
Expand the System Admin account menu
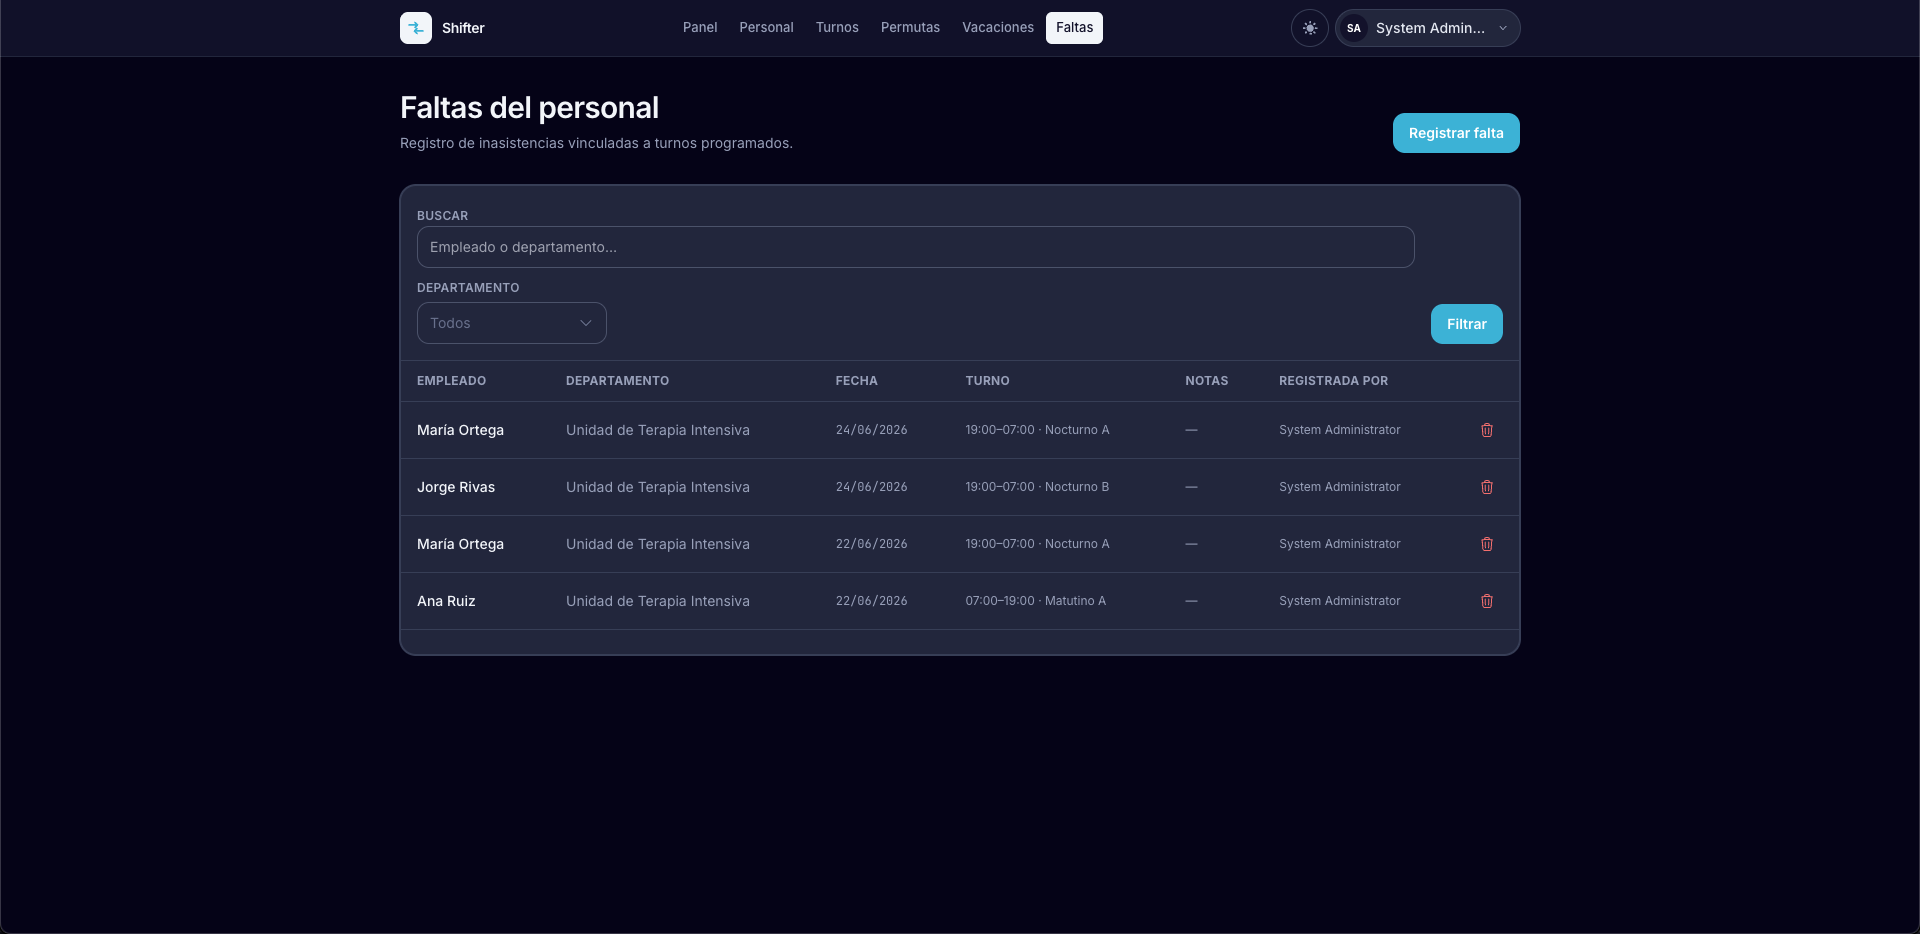click(1428, 28)
